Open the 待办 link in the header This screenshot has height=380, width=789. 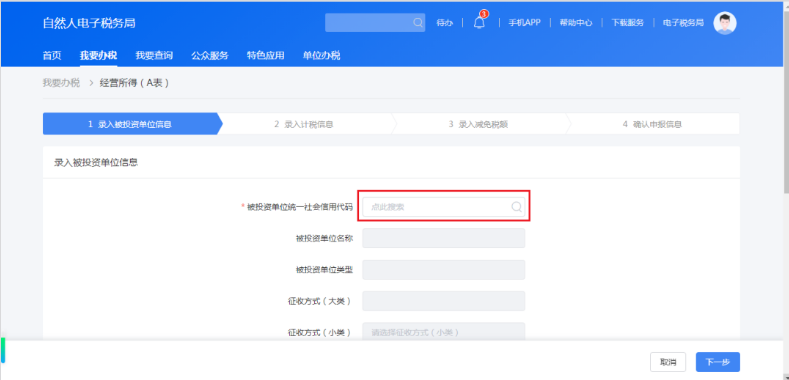pos(444,23)
